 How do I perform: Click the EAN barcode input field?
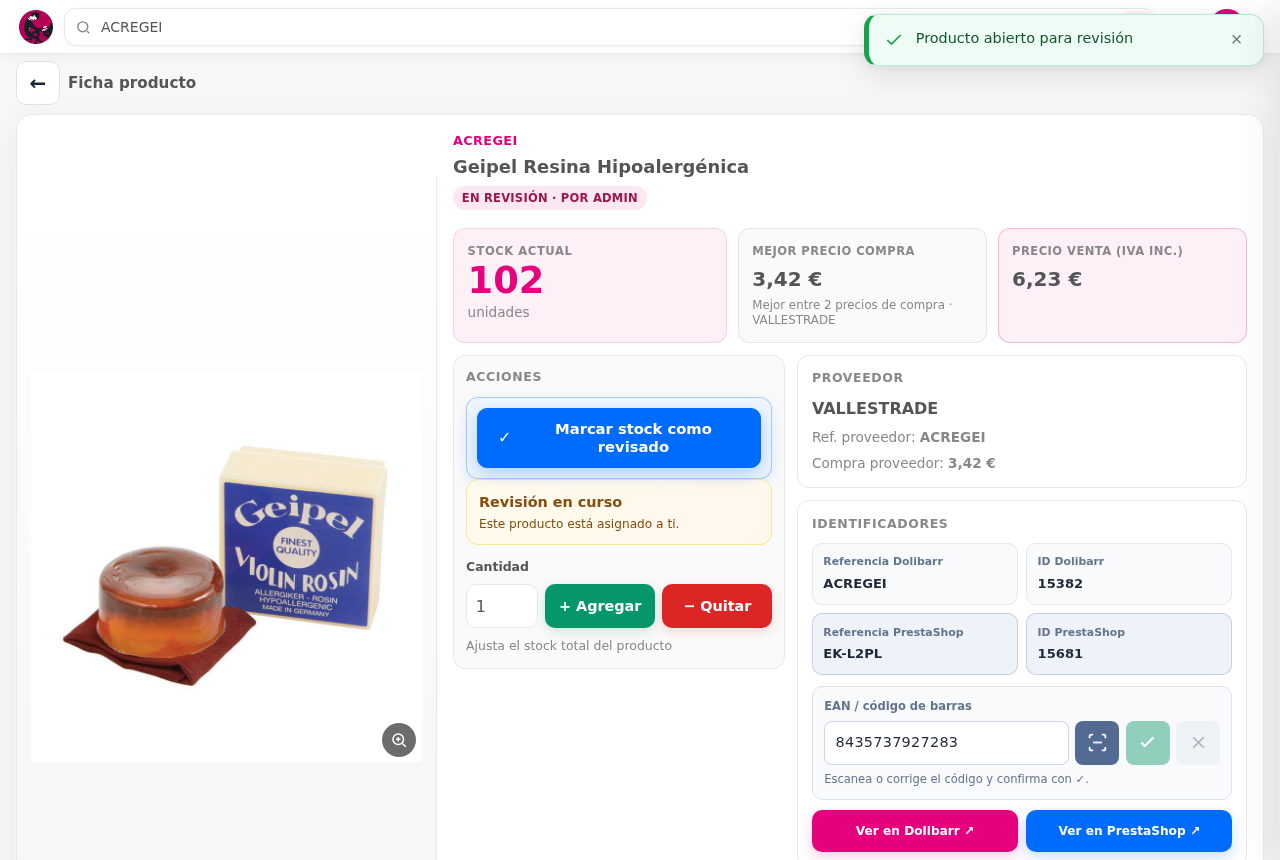click(946, 743)
